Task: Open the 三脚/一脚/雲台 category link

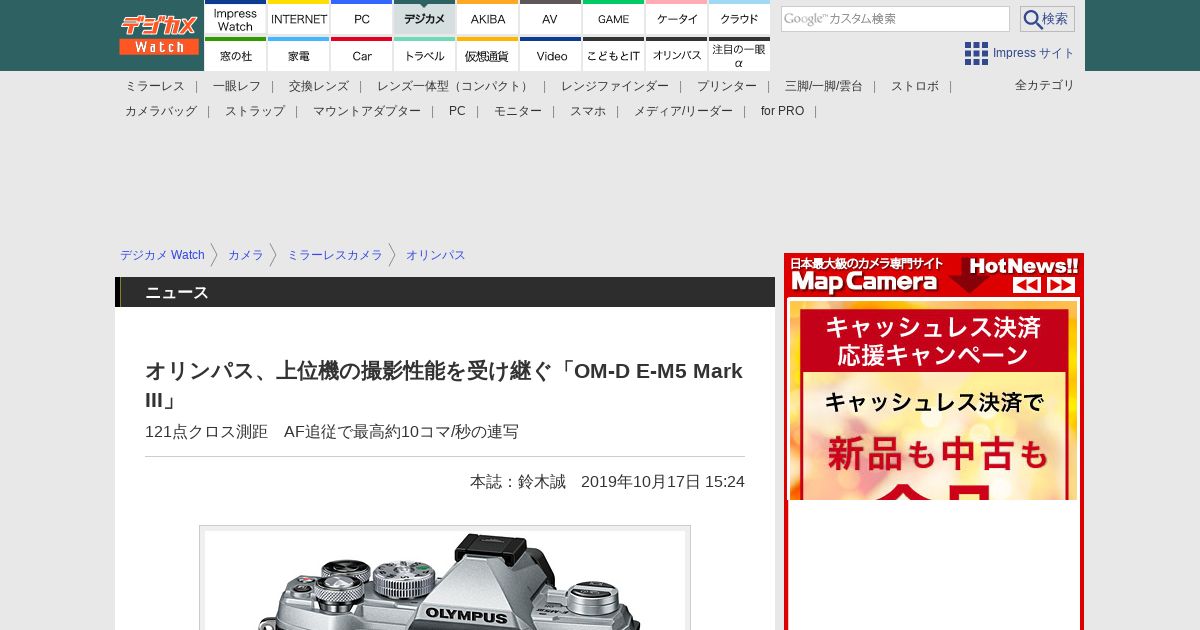Action: pos(824,86)
